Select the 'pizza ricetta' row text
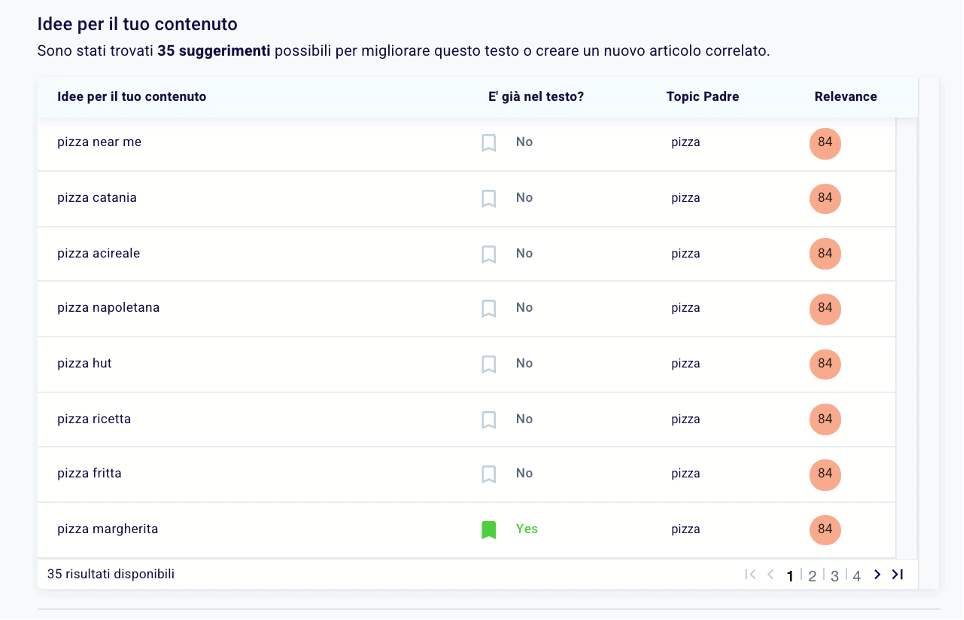The width and height of the screenshot is (964, 620). coord(94,419)
